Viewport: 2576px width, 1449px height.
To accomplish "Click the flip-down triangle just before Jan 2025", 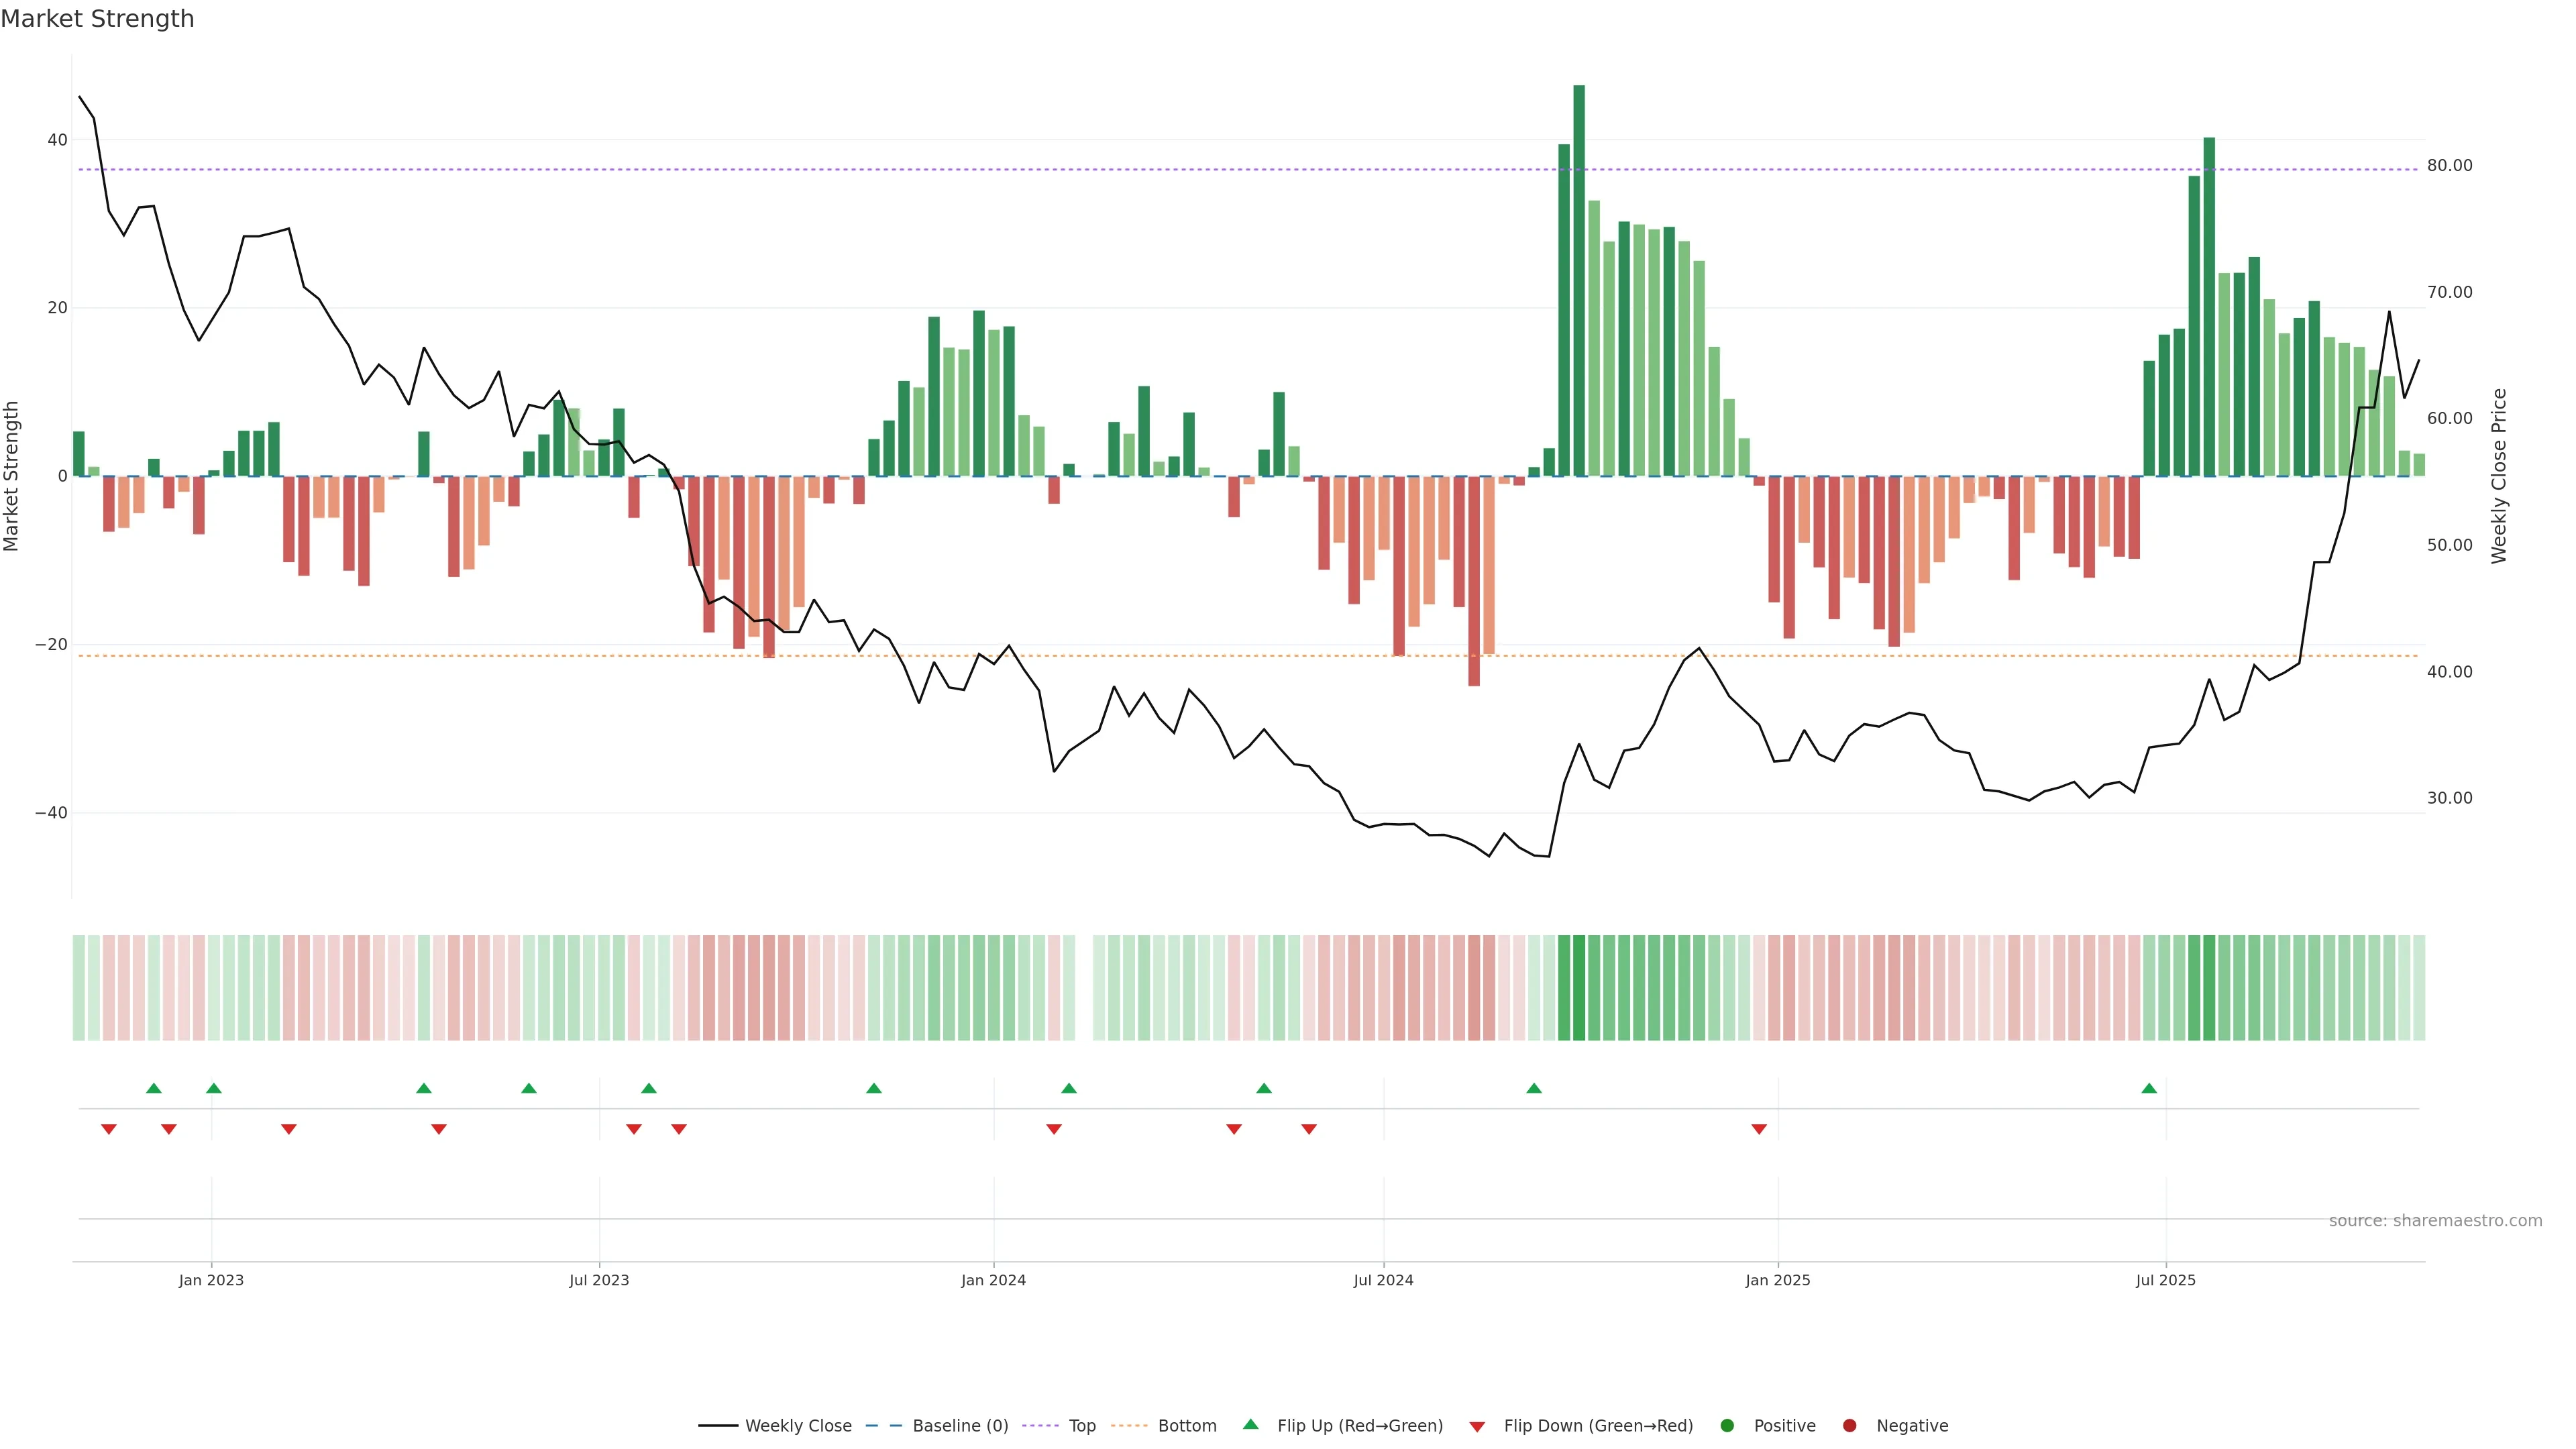I will pyautogui.click(x=1759, y=1129).
